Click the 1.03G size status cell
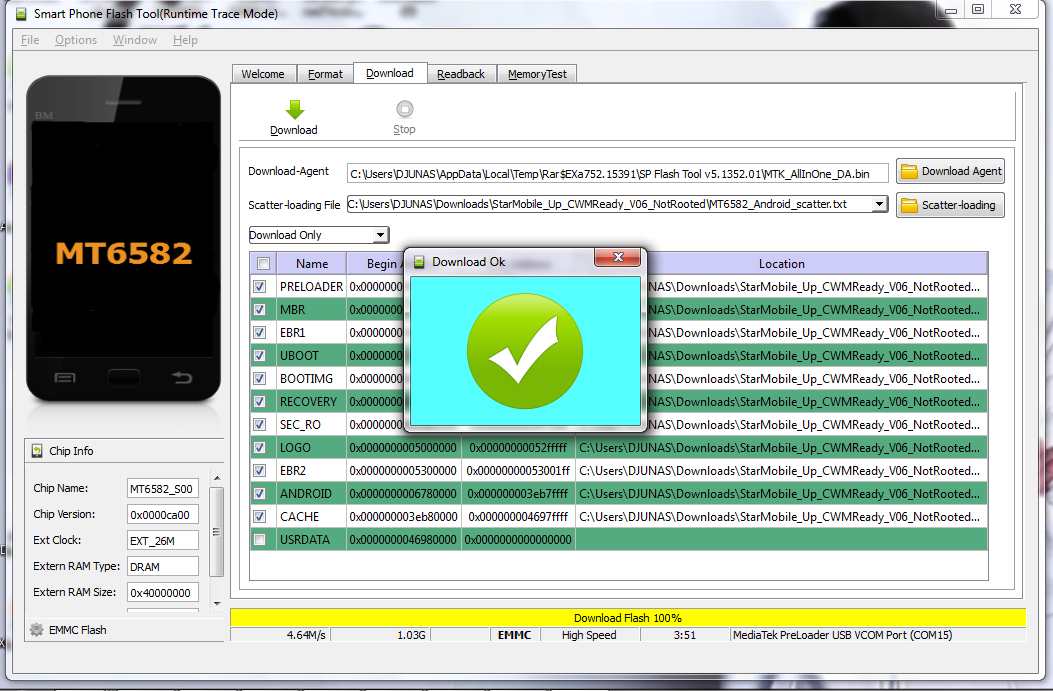Image resolution: width=1053 pixels, height=691 pixels. [380, 635]
